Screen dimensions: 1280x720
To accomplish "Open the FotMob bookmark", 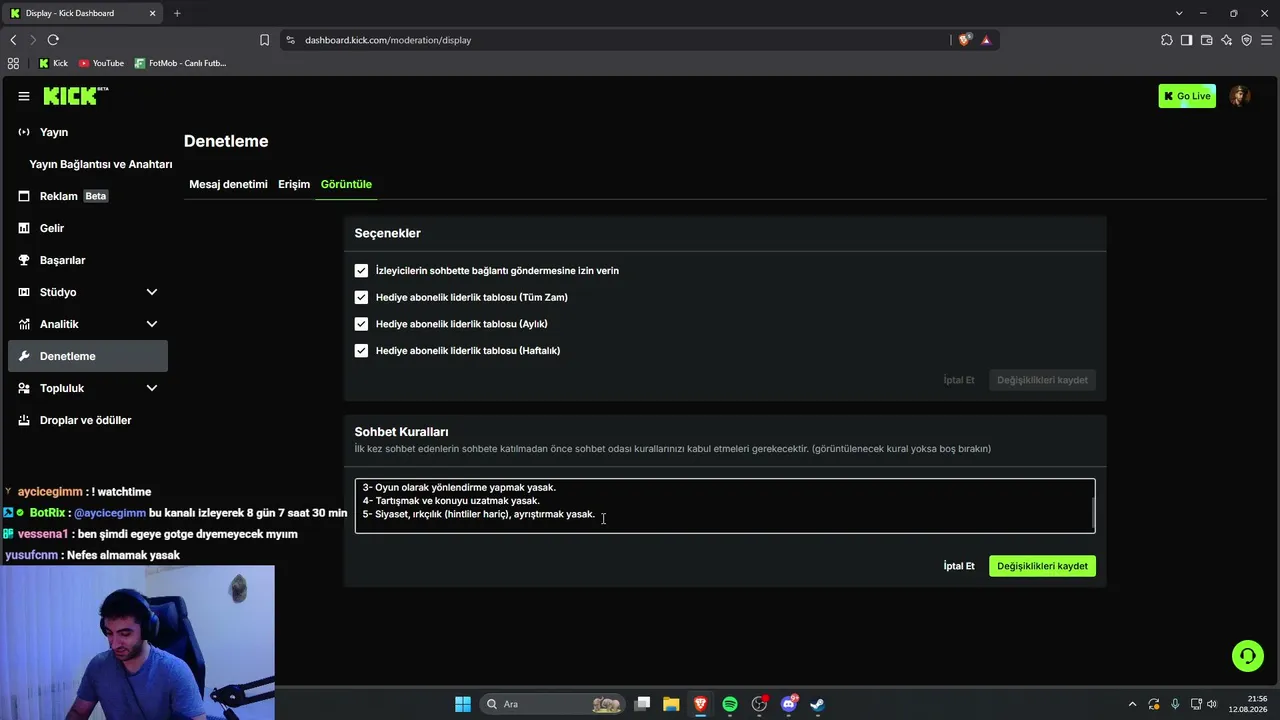I will (x=181, y=63).
